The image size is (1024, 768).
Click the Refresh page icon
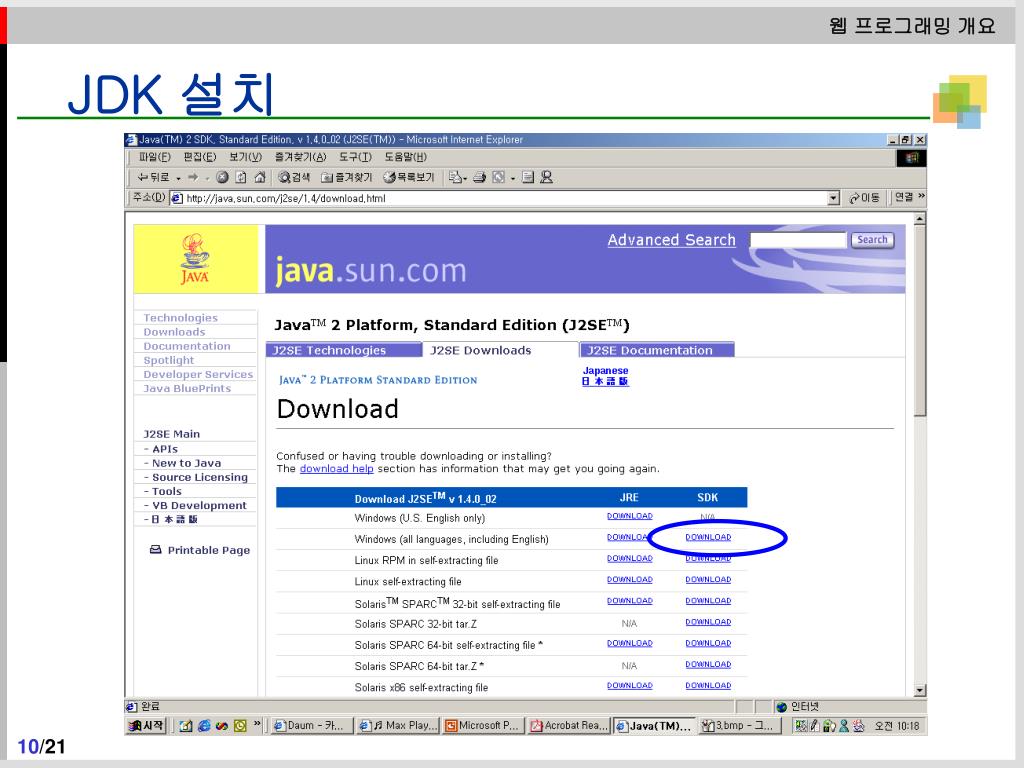[x=241, y=178]
